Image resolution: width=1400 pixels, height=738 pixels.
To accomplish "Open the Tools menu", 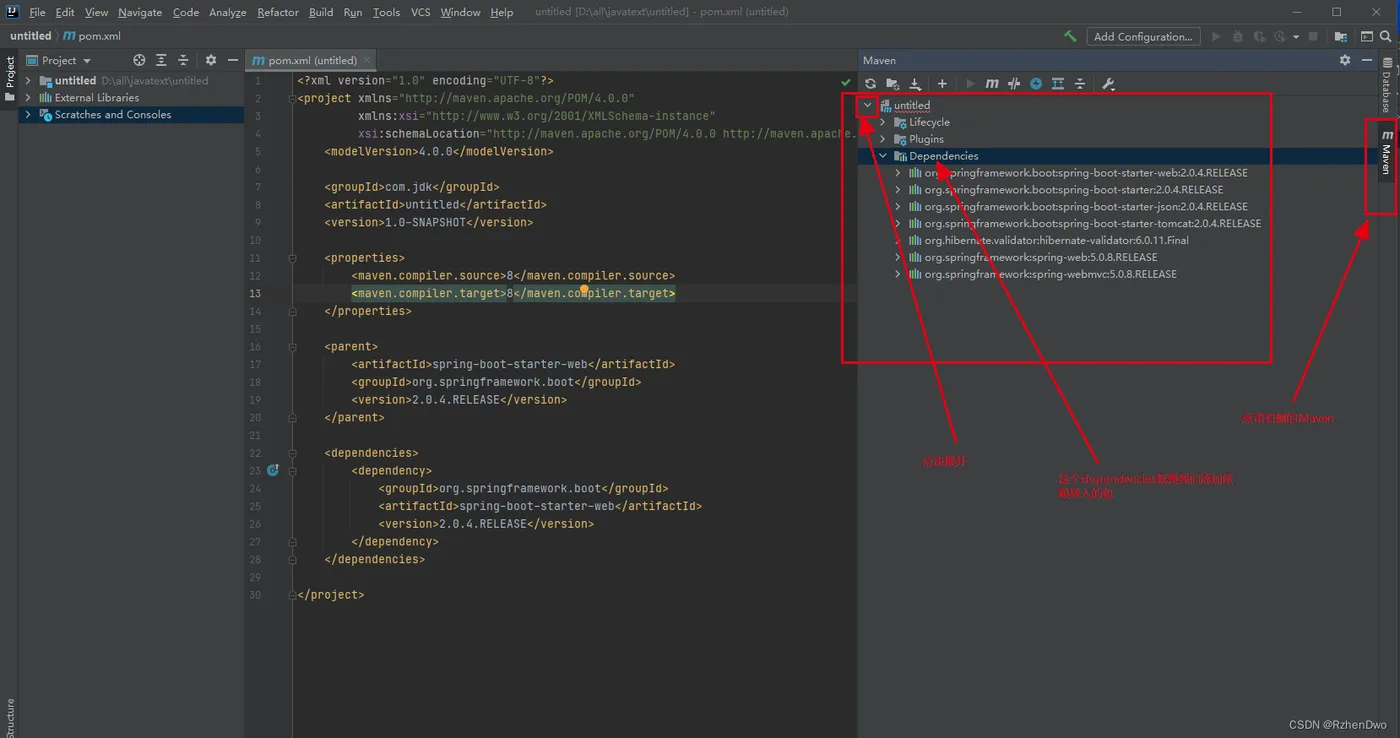I will [386, 12].
